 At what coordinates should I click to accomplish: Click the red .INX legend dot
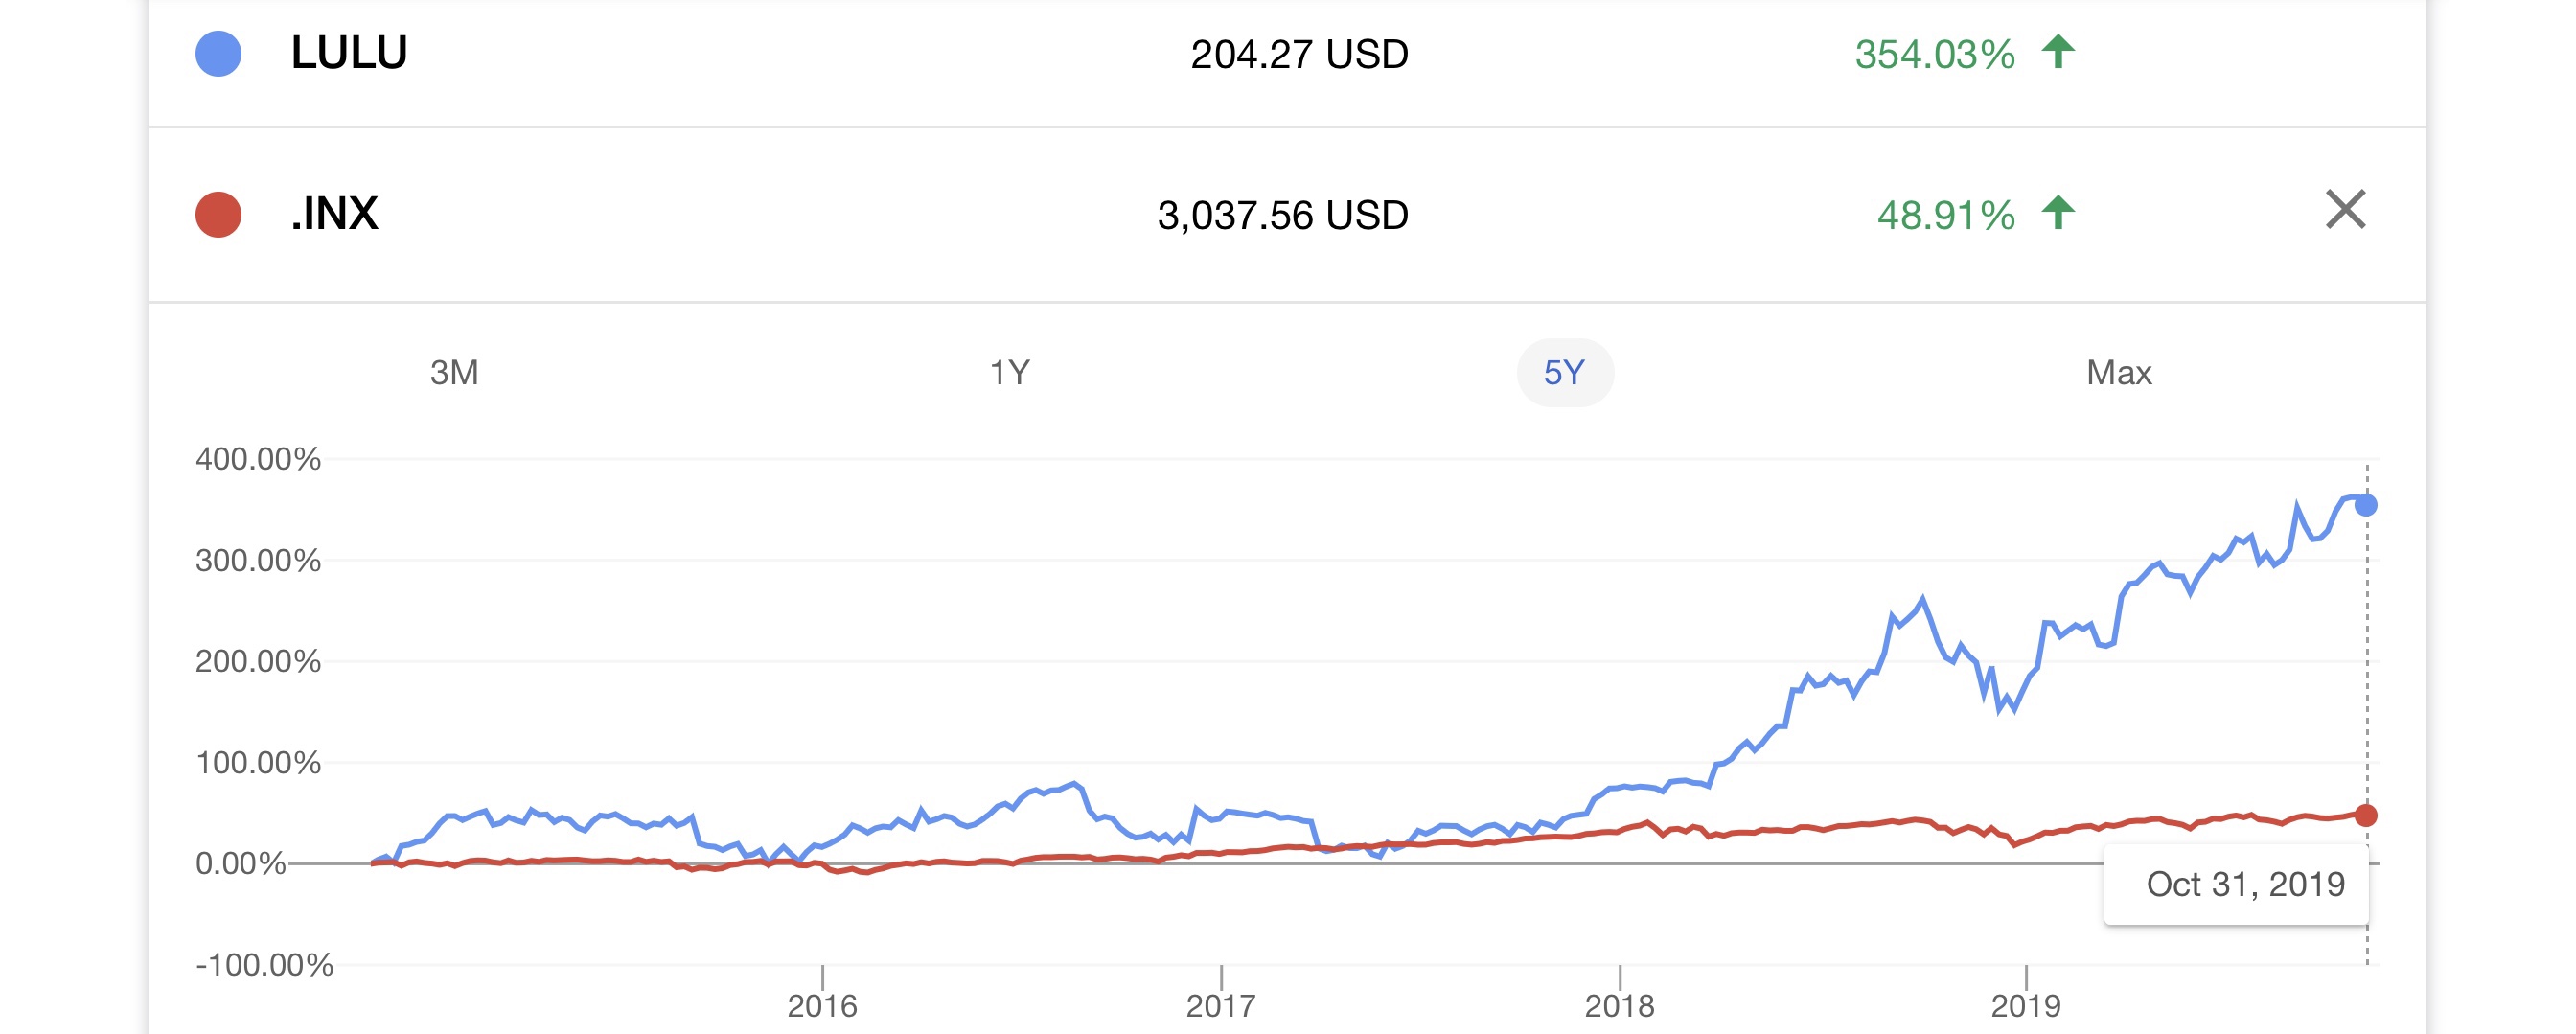218,214
